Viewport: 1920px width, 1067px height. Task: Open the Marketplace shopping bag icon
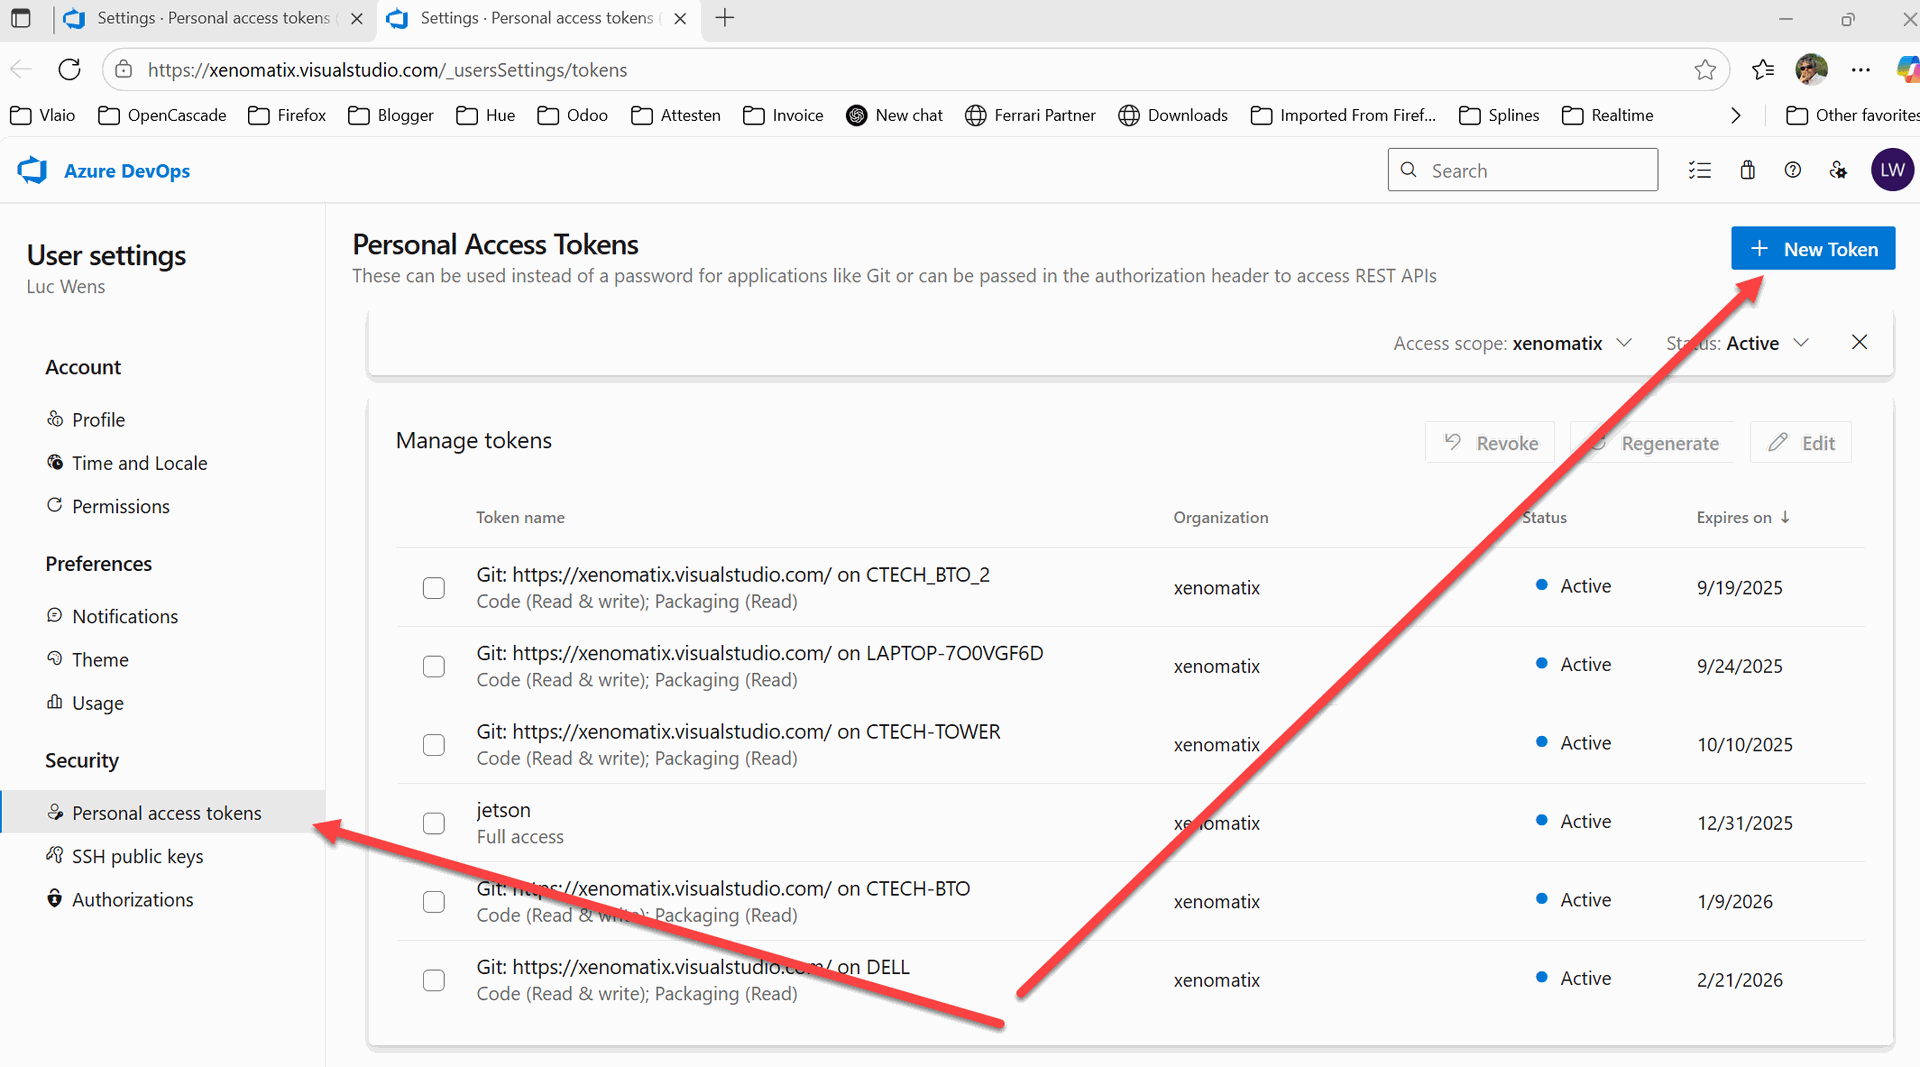(x=1747, y=170)
